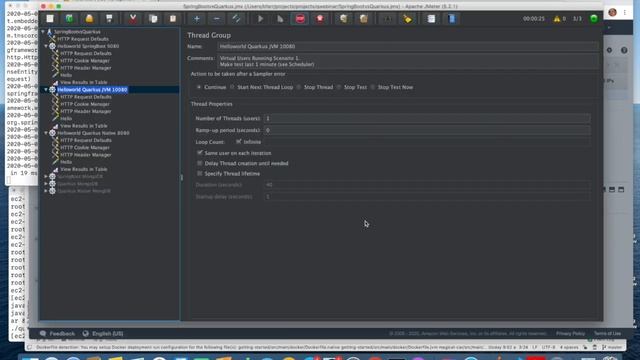Click the Shutdown test icon

click(x=320, y=19)
